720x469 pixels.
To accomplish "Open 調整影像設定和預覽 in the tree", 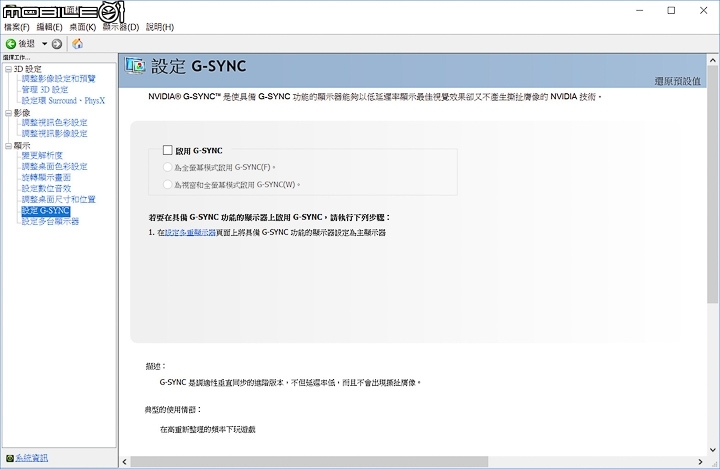I will coord(59,79).
